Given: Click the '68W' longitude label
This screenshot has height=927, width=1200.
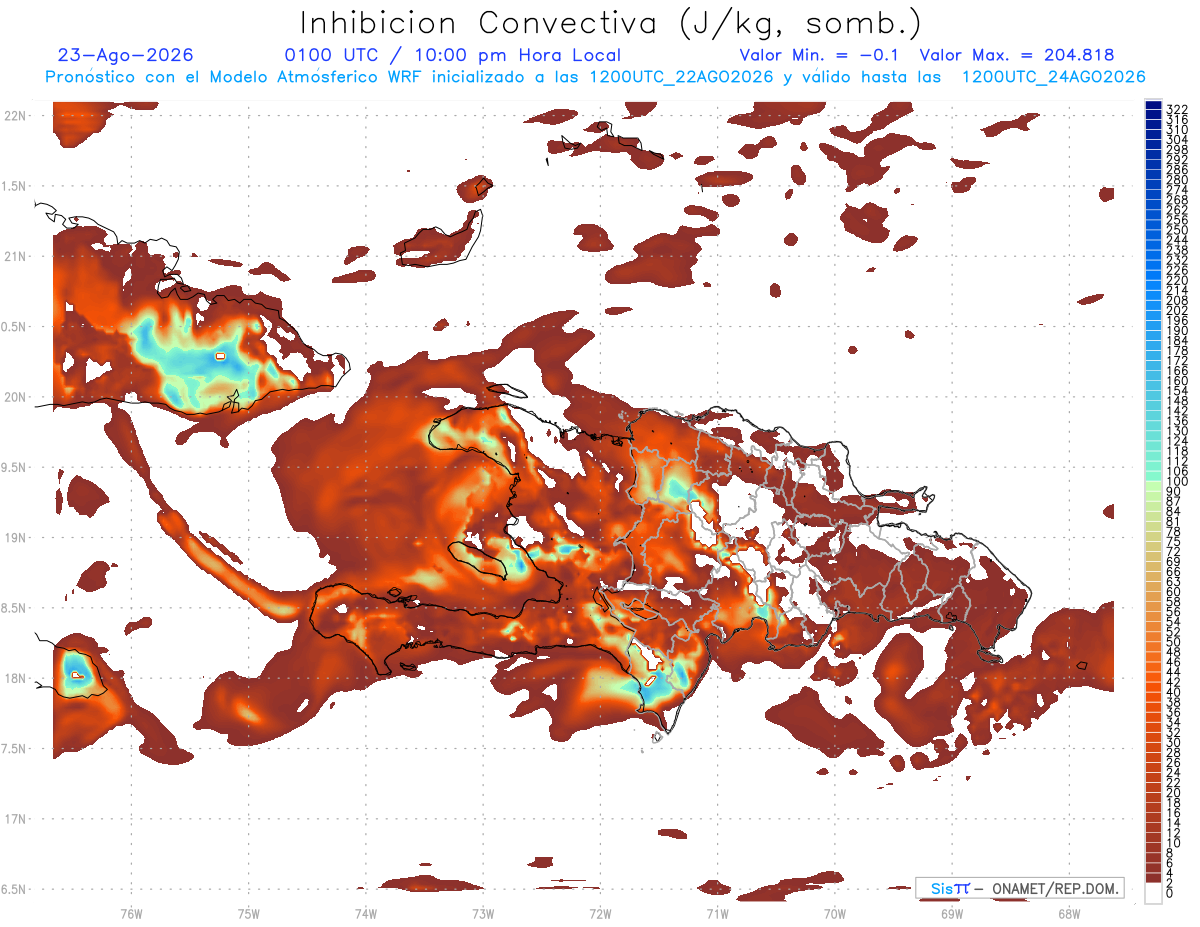Looking at the screenshot, I should coord(1069,913).
